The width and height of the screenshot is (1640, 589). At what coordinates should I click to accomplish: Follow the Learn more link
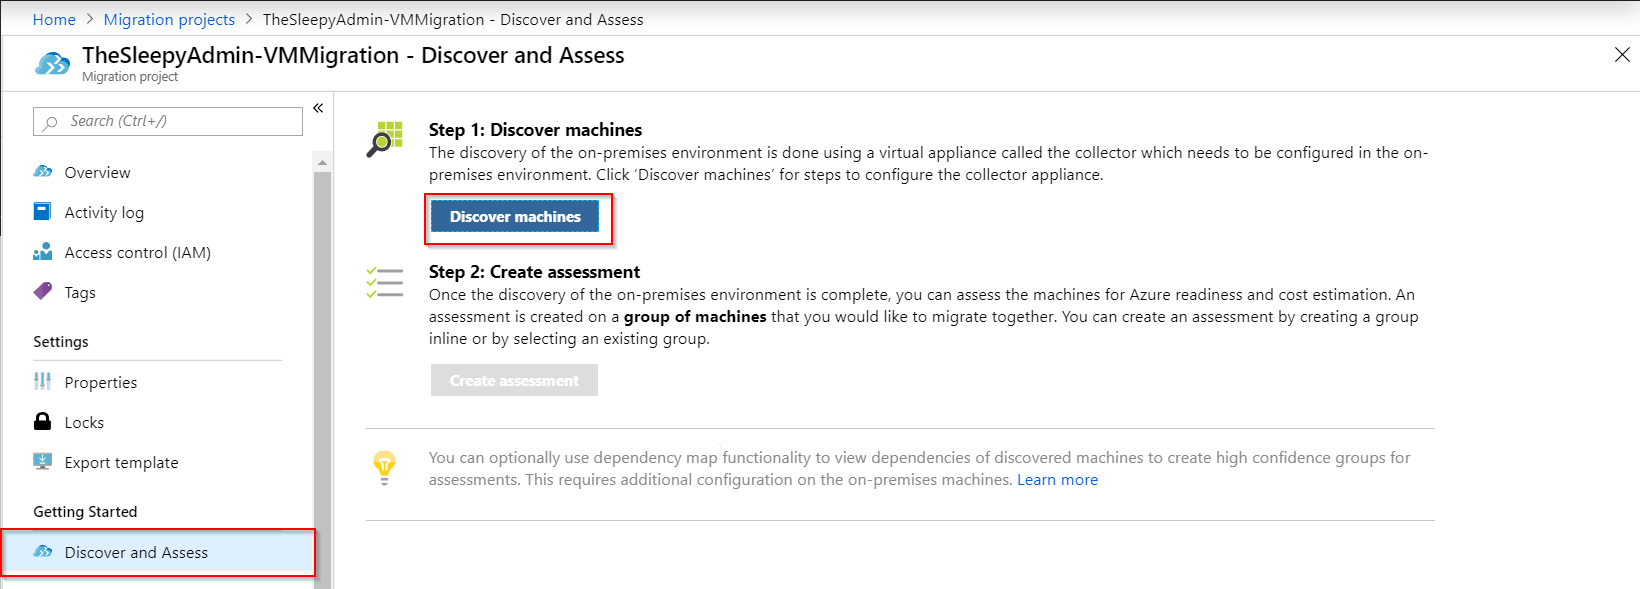[x=1057, y=480]
